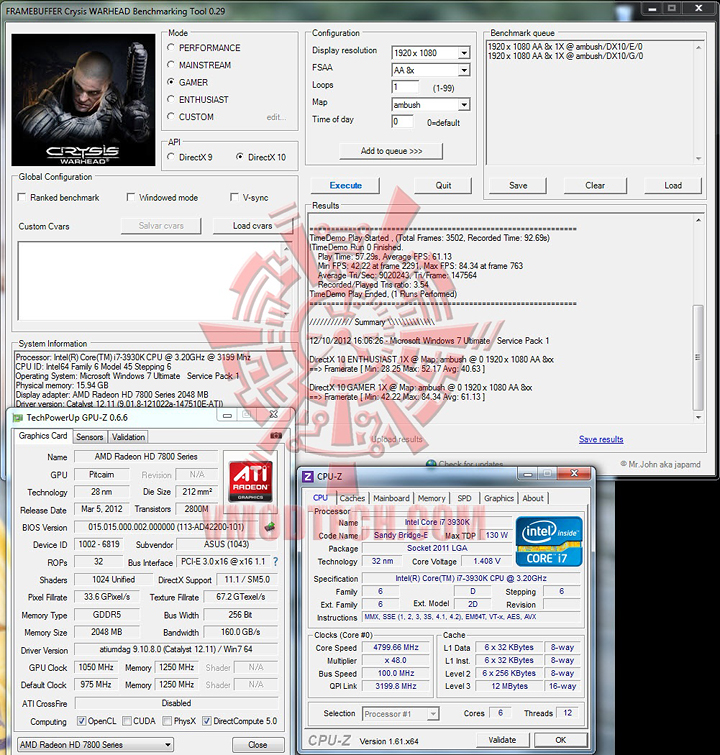720x755 pixels.
Task: Click the Results scrollbar down arrow
Action: pyautogui.click(x=698, y=417)
